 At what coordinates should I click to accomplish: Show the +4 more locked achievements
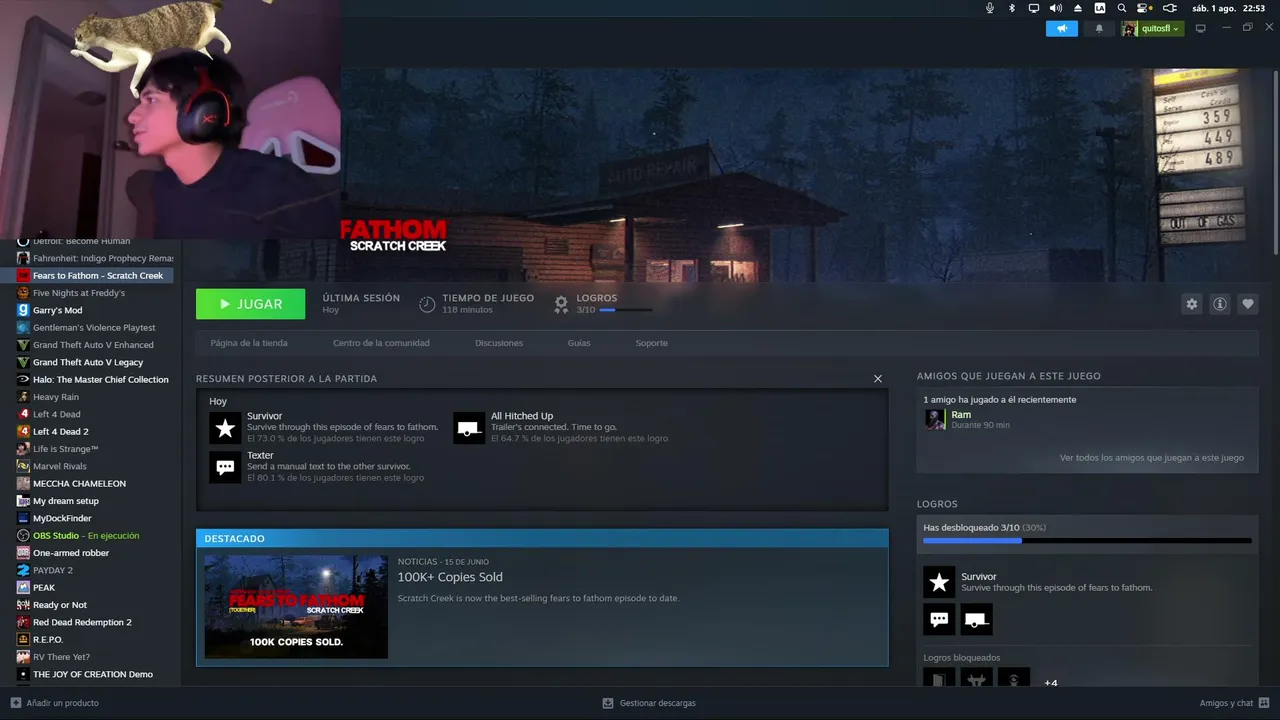click(1050, 683)
